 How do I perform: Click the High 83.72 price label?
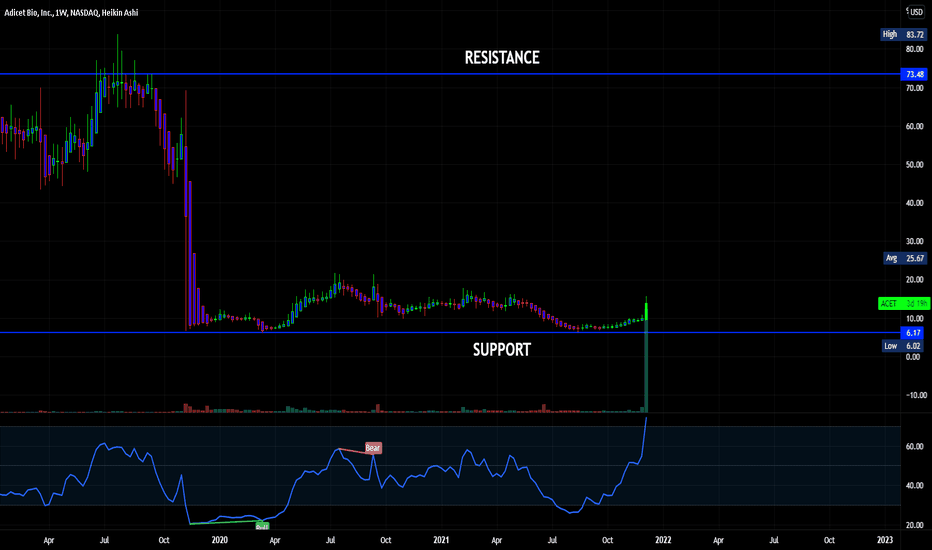point(903,34)
